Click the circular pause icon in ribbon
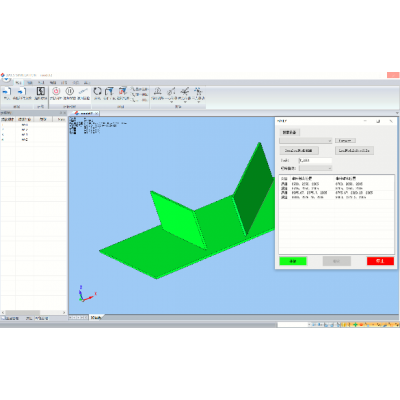The image size is (400, 400). 70,91
